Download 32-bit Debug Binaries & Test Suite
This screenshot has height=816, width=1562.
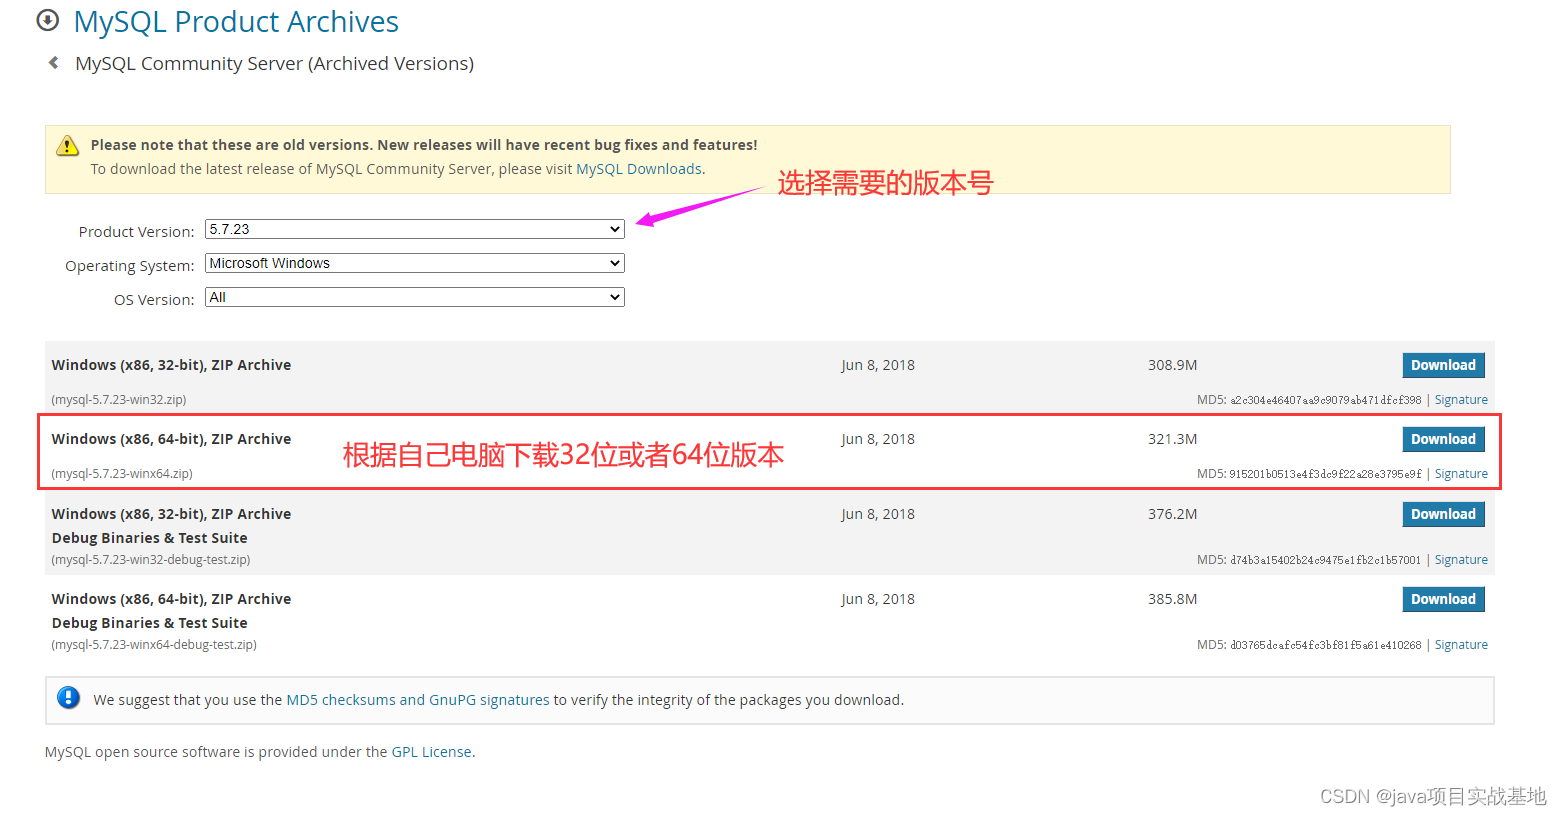(1443, 514)
